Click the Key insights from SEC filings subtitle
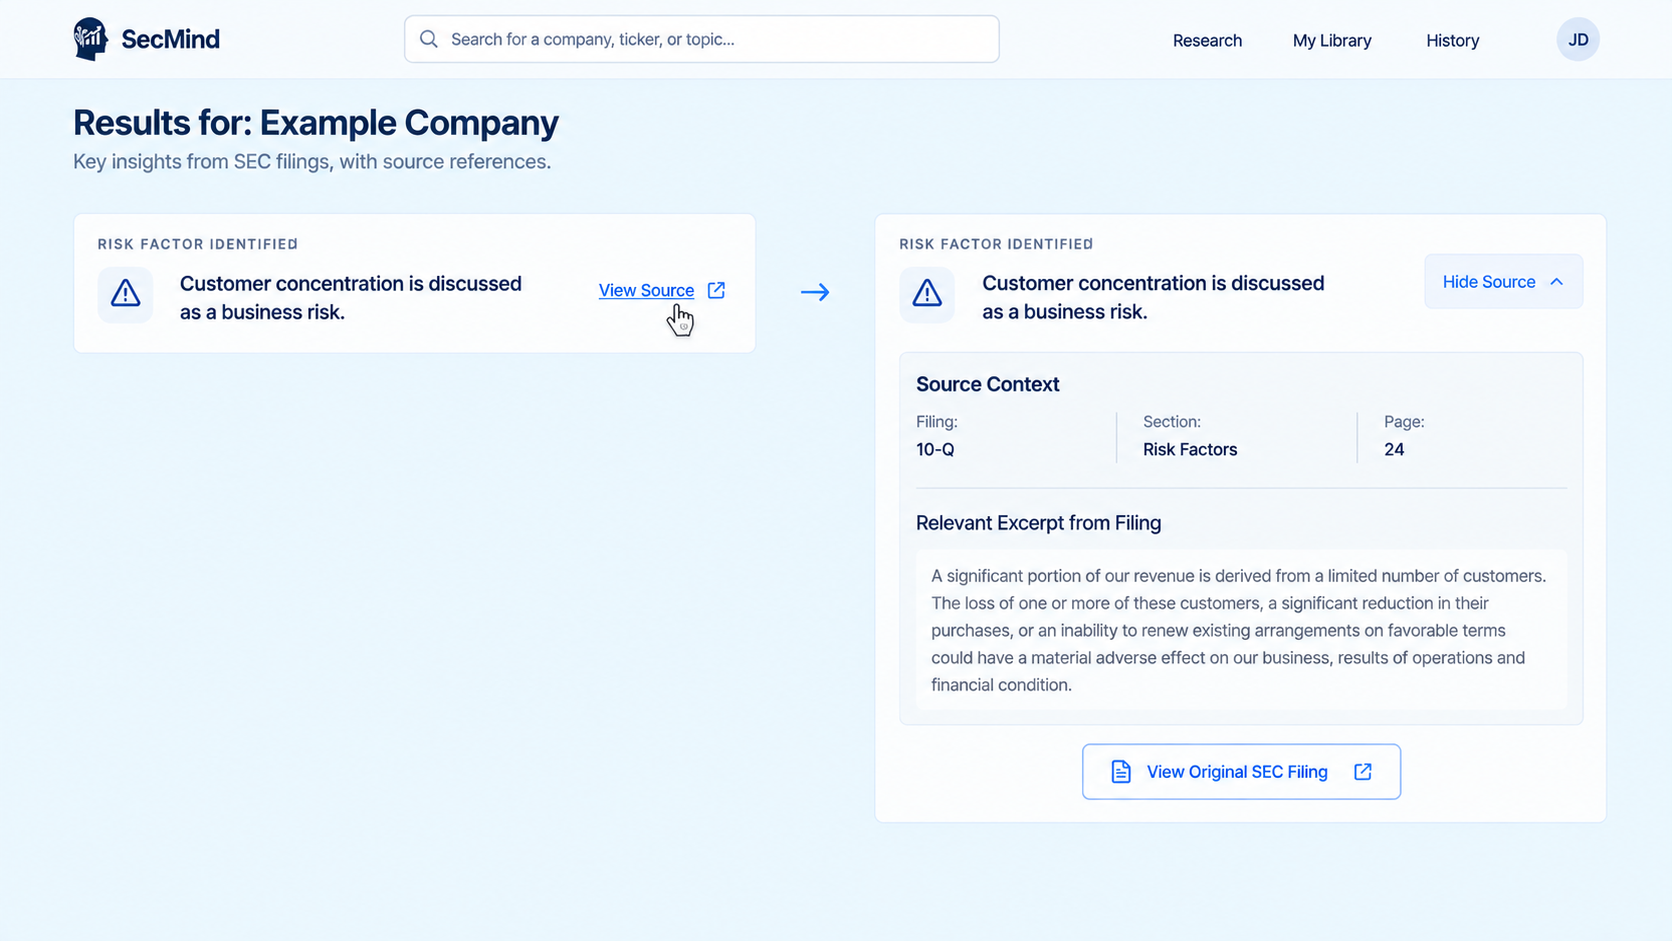 click(x=312, y=161)
